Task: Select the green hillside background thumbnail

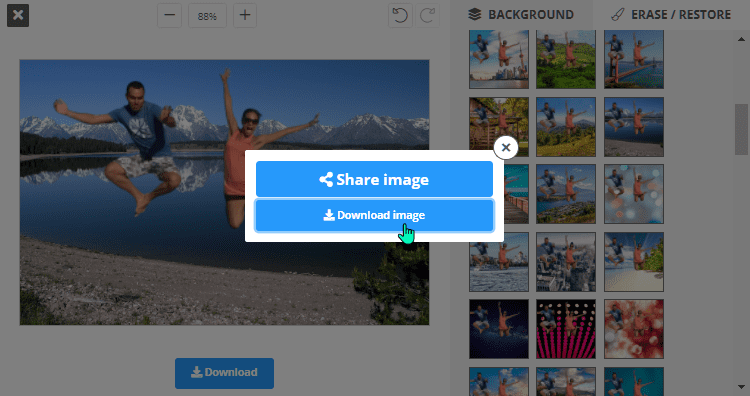Action: 566,59
